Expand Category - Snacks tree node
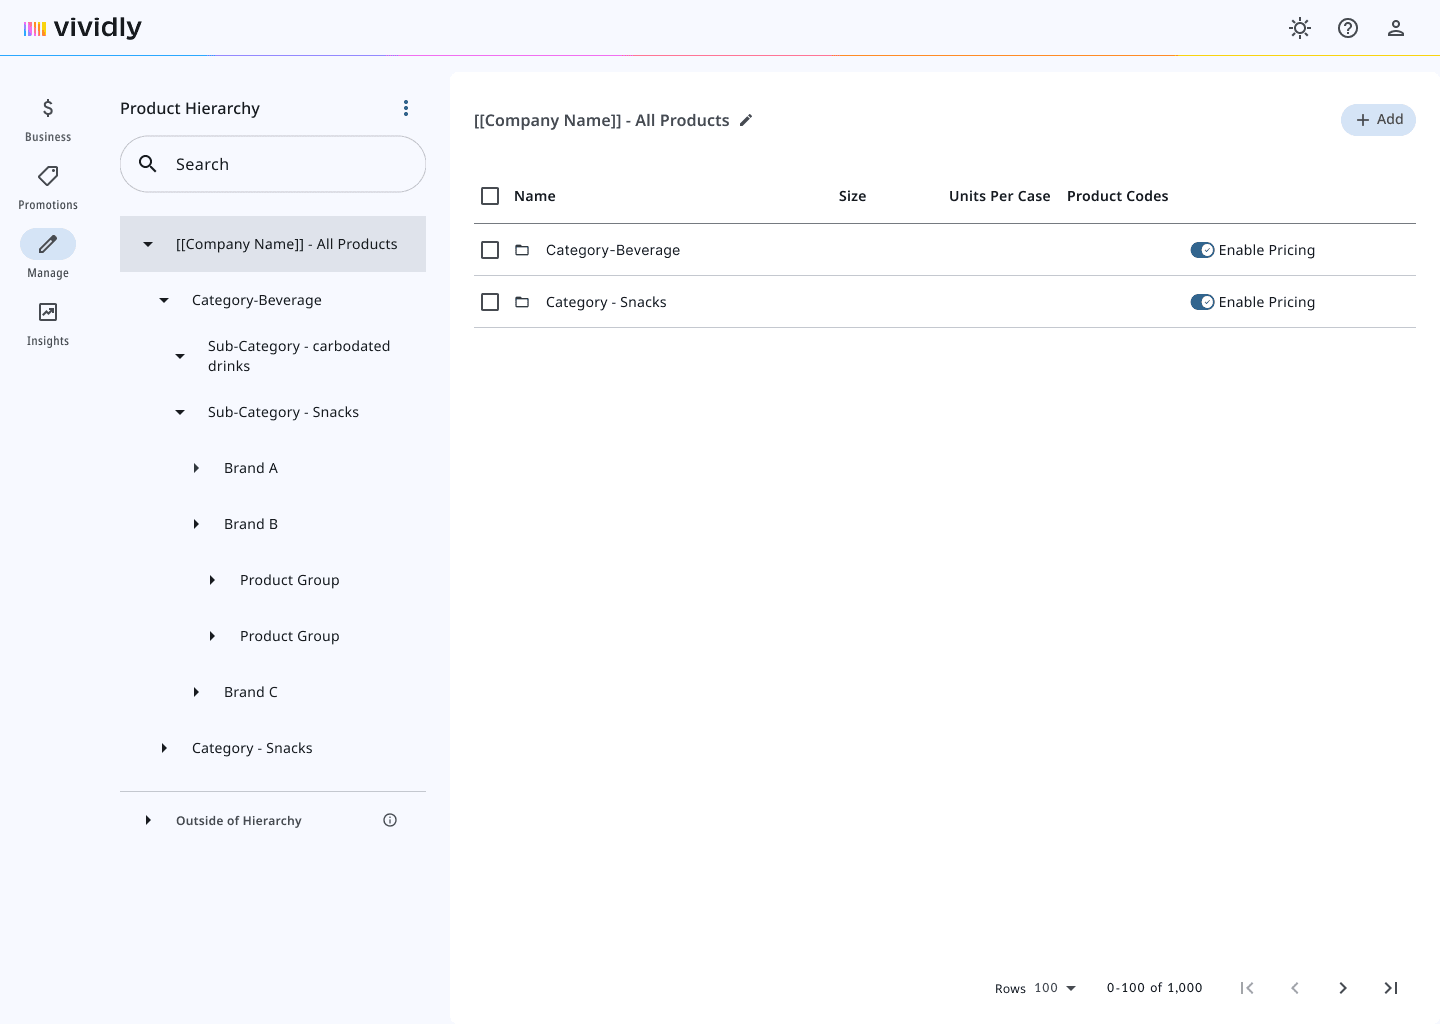1440x1024 pixels. [x=164, y=748]
